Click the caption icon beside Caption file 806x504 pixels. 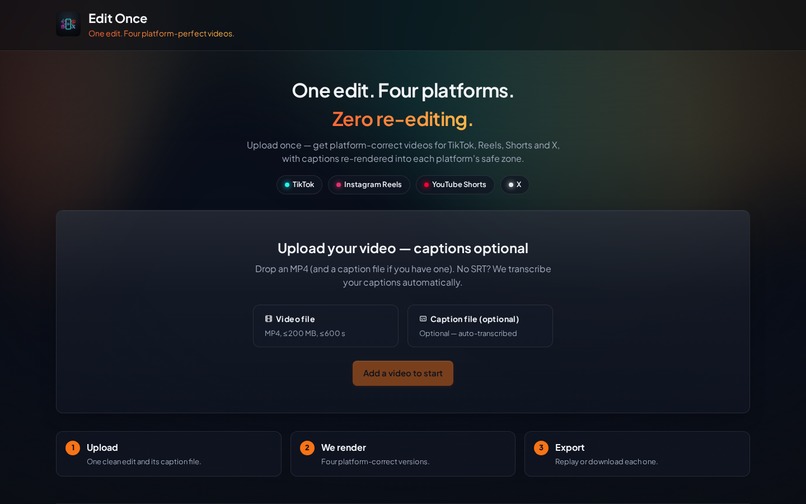click(423, 319)
